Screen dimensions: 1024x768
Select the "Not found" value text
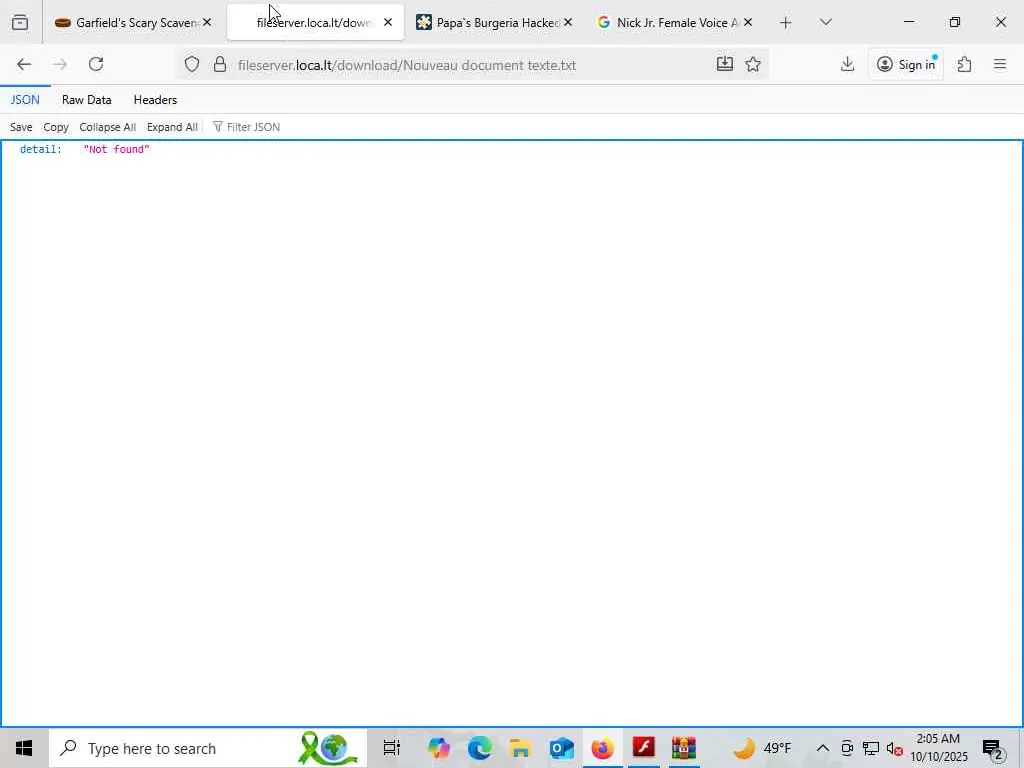click(116, 150)
